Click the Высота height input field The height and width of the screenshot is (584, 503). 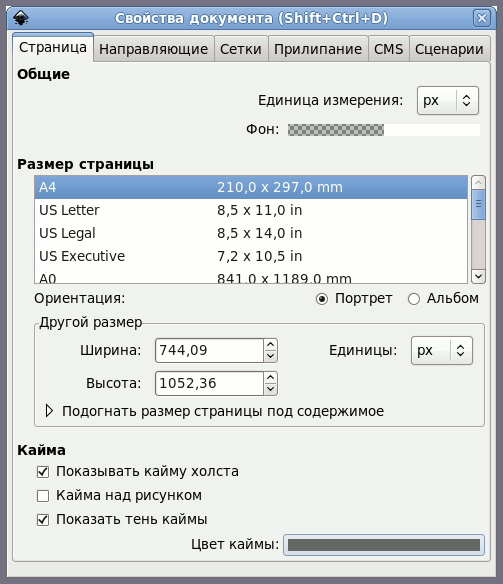pos(209,383)
